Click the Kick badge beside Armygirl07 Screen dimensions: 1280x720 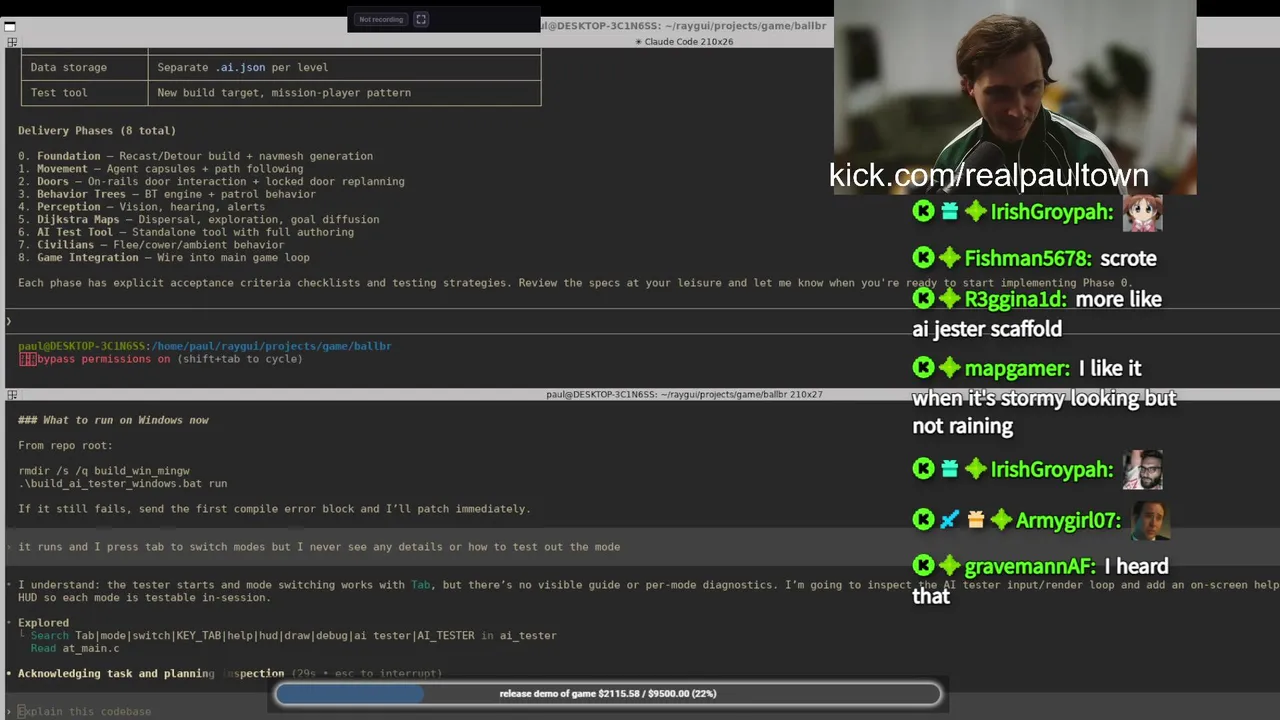pos(923,520)
